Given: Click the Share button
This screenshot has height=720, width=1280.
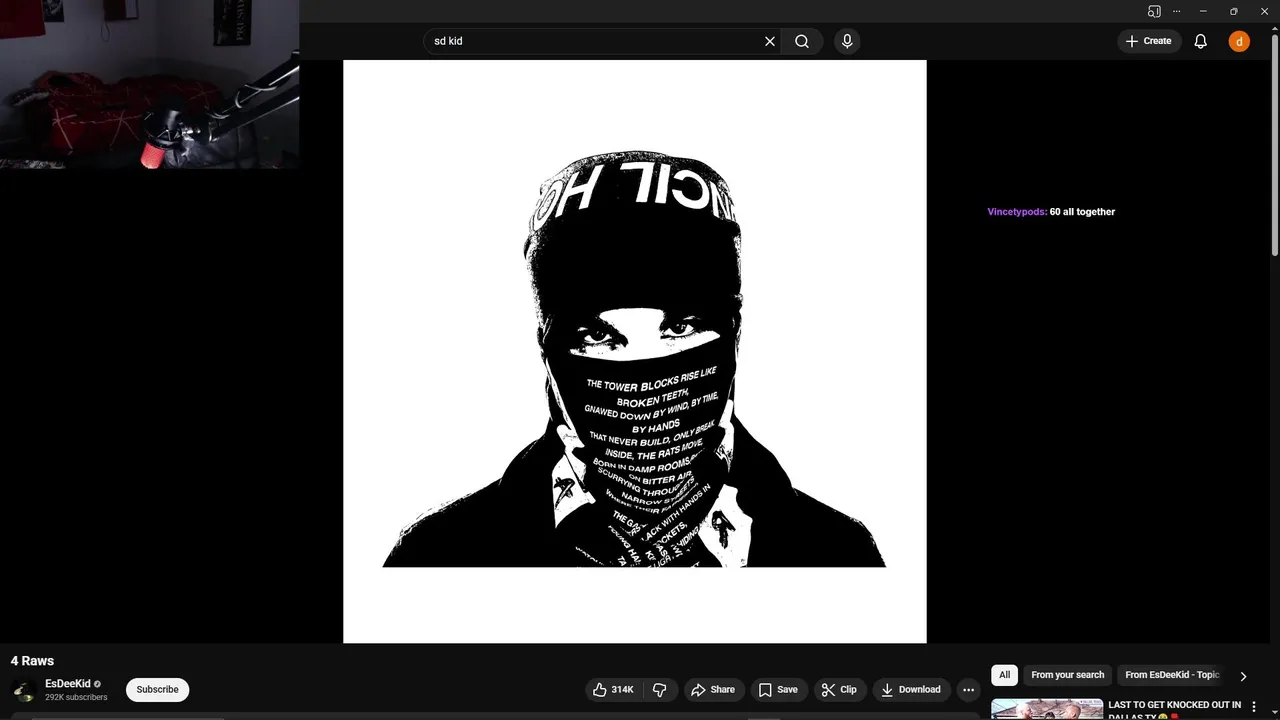Looking at the screenshot, I should tap(713, 689).
